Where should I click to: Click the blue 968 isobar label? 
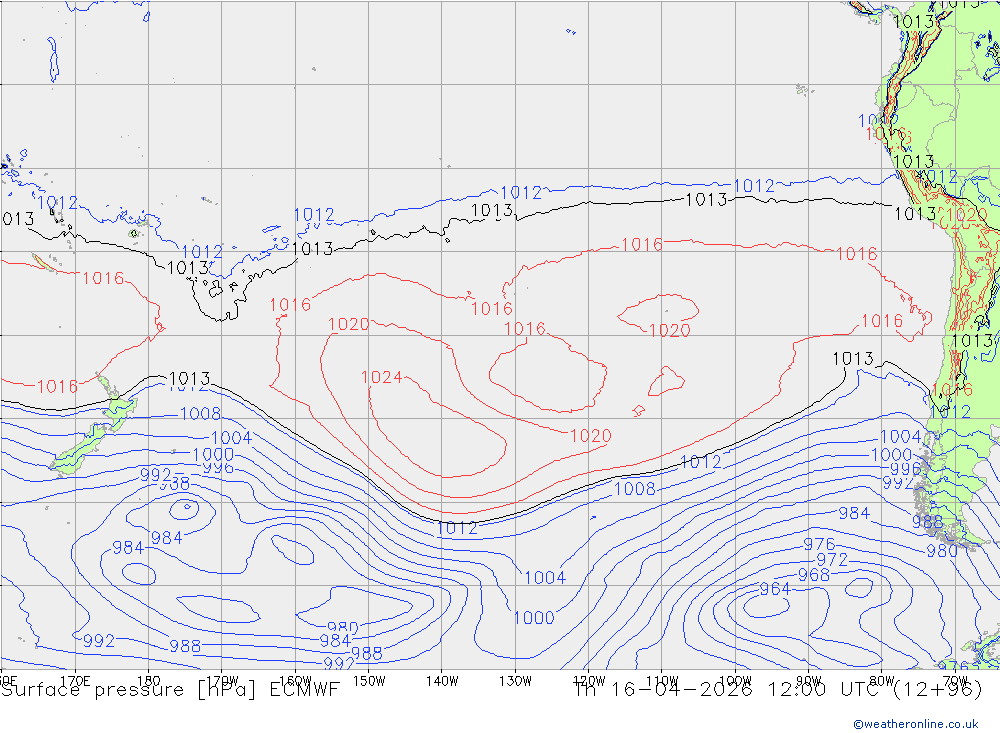[814, 575]
